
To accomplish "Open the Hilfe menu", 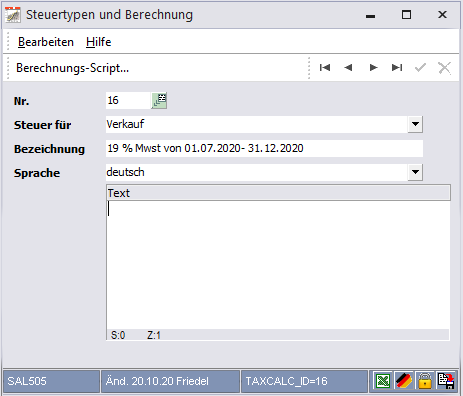I will (98, 42).
